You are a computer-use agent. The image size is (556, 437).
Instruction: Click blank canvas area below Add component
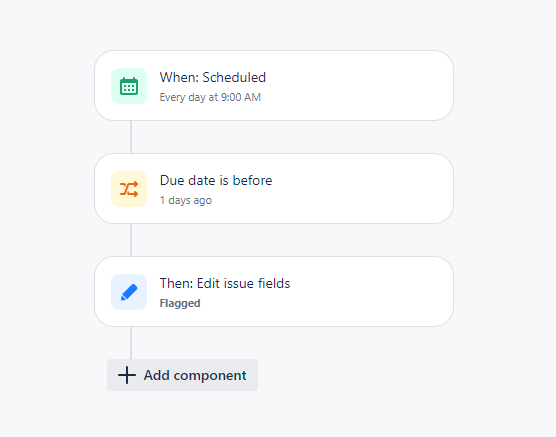[x=278, y=415]
